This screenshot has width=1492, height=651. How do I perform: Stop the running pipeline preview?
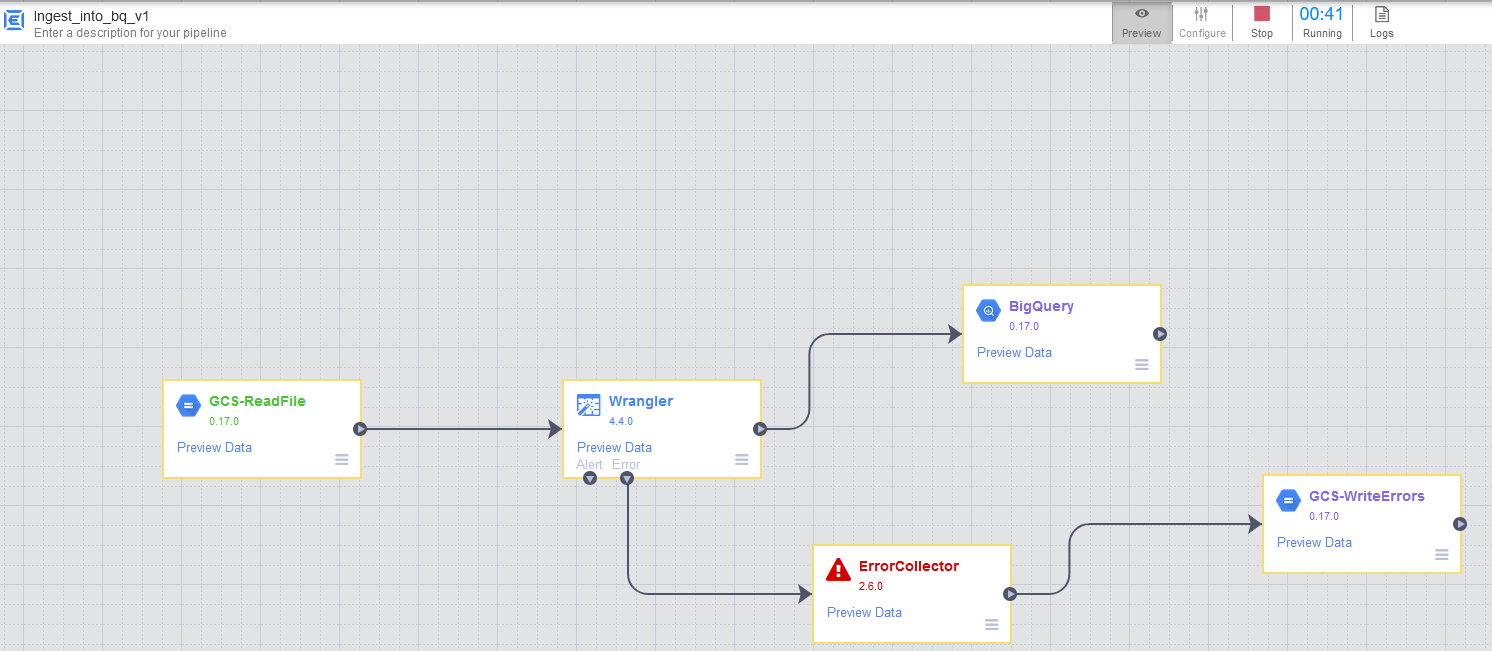click(x=1262, y=23)
